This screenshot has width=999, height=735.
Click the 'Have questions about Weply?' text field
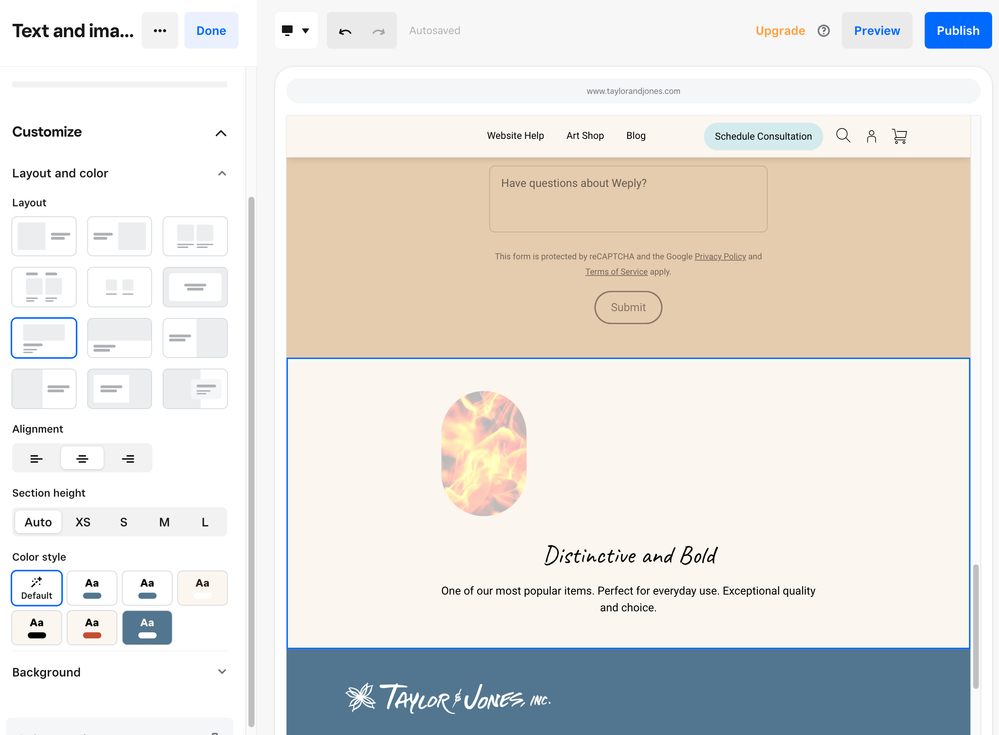tap(628, 199)
